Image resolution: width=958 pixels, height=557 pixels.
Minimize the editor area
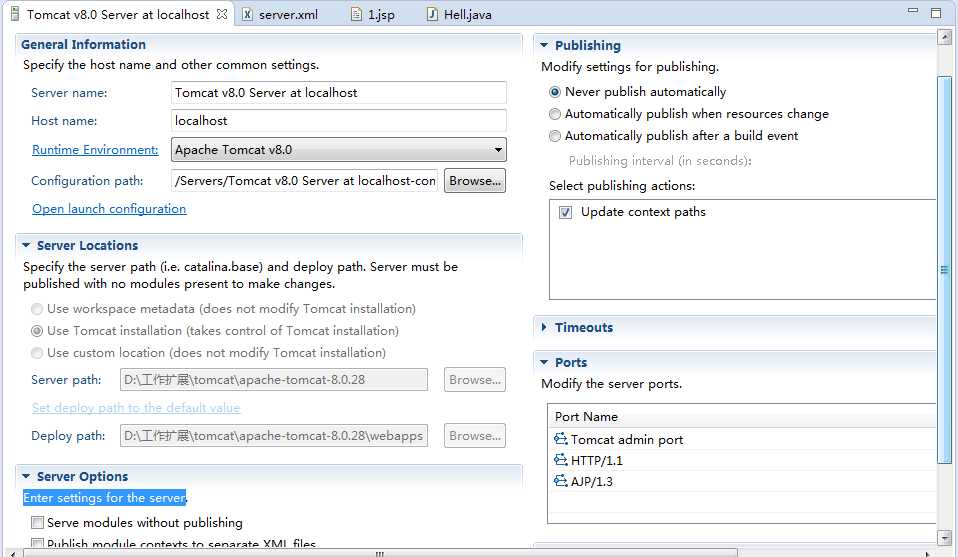(x=913, y=10)
